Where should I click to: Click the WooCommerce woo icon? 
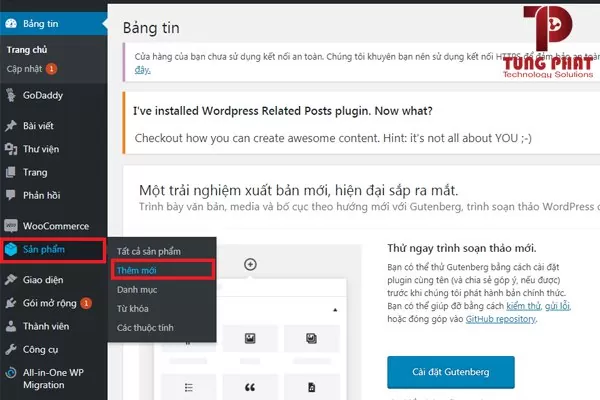(11, 226)
